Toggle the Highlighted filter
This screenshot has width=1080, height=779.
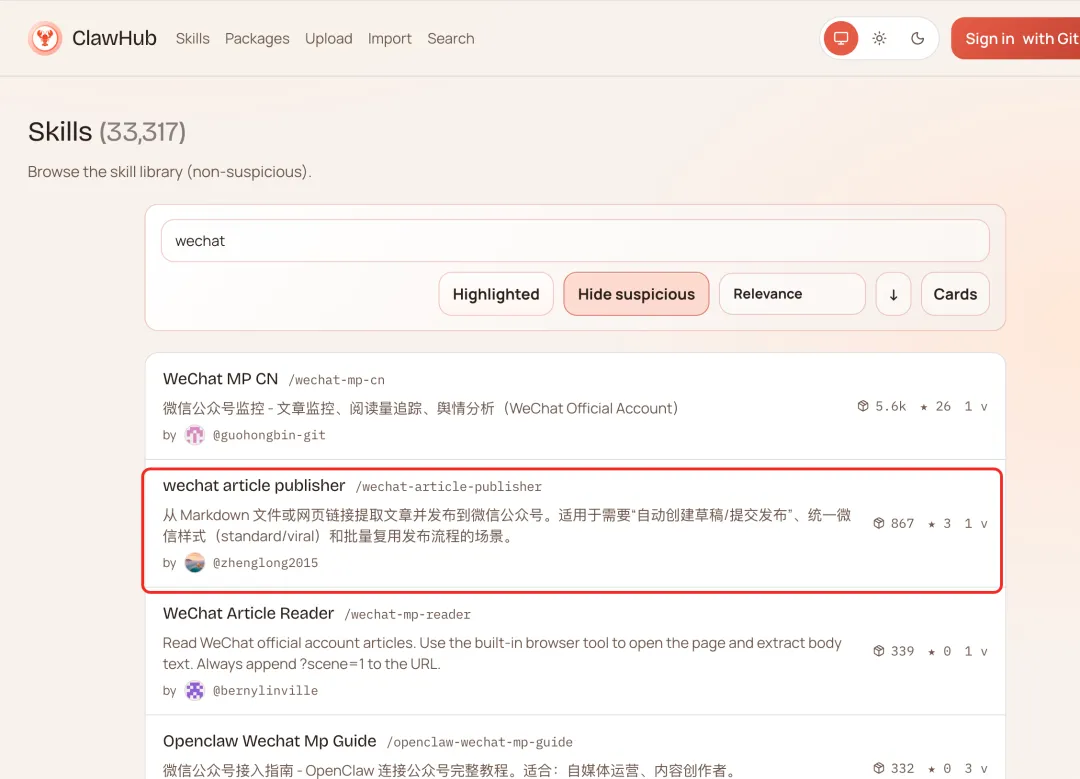tap(496, 294)
